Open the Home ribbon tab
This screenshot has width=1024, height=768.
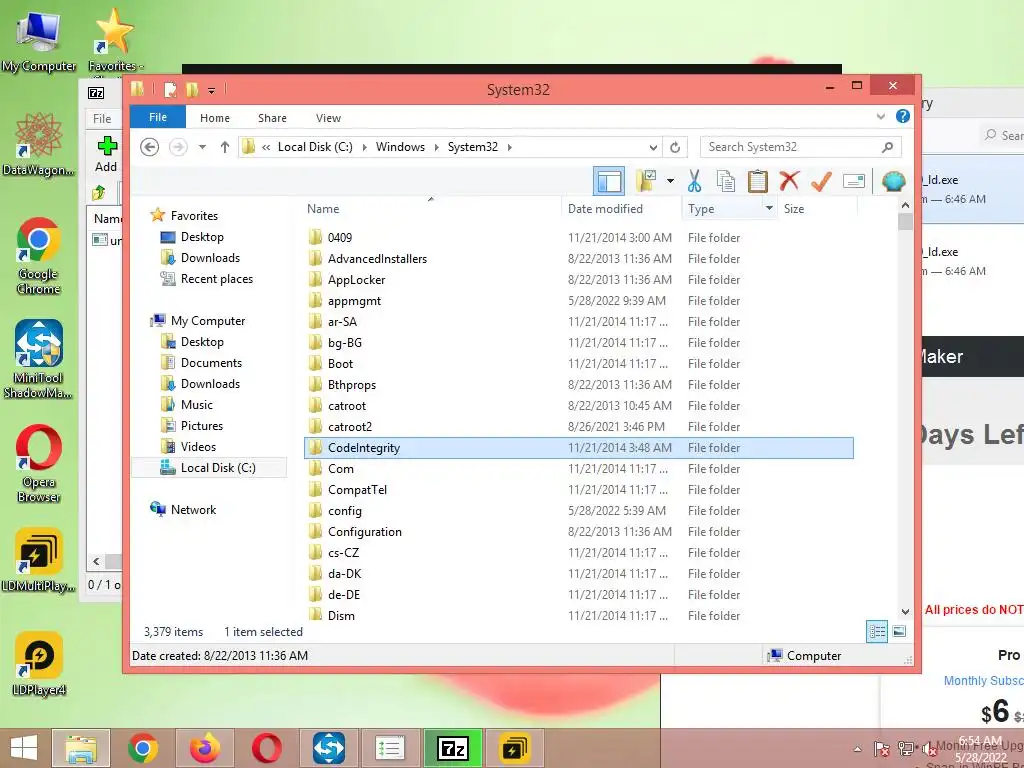point(215,118)
